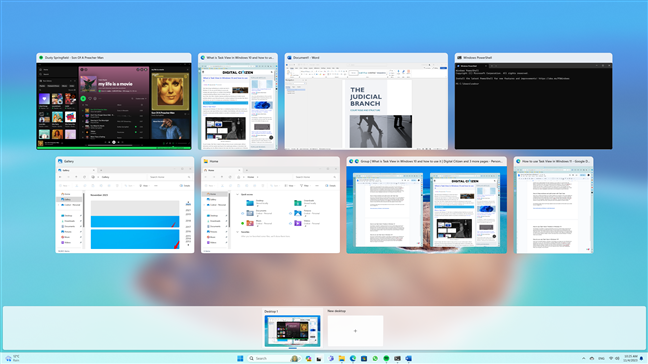Click the Gallery icon in its title label
Screen dimensions: 648x364
point(60,161)
